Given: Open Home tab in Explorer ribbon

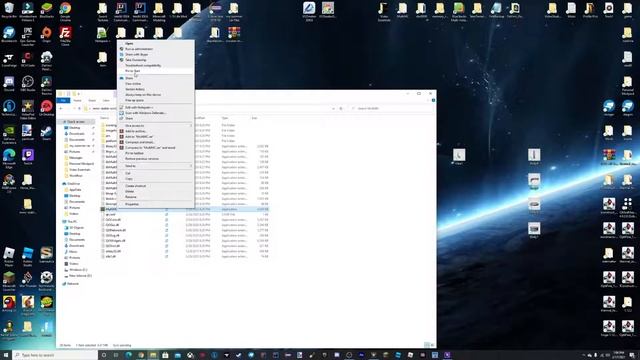Looking at the screenshot, I should pos(78,100).
